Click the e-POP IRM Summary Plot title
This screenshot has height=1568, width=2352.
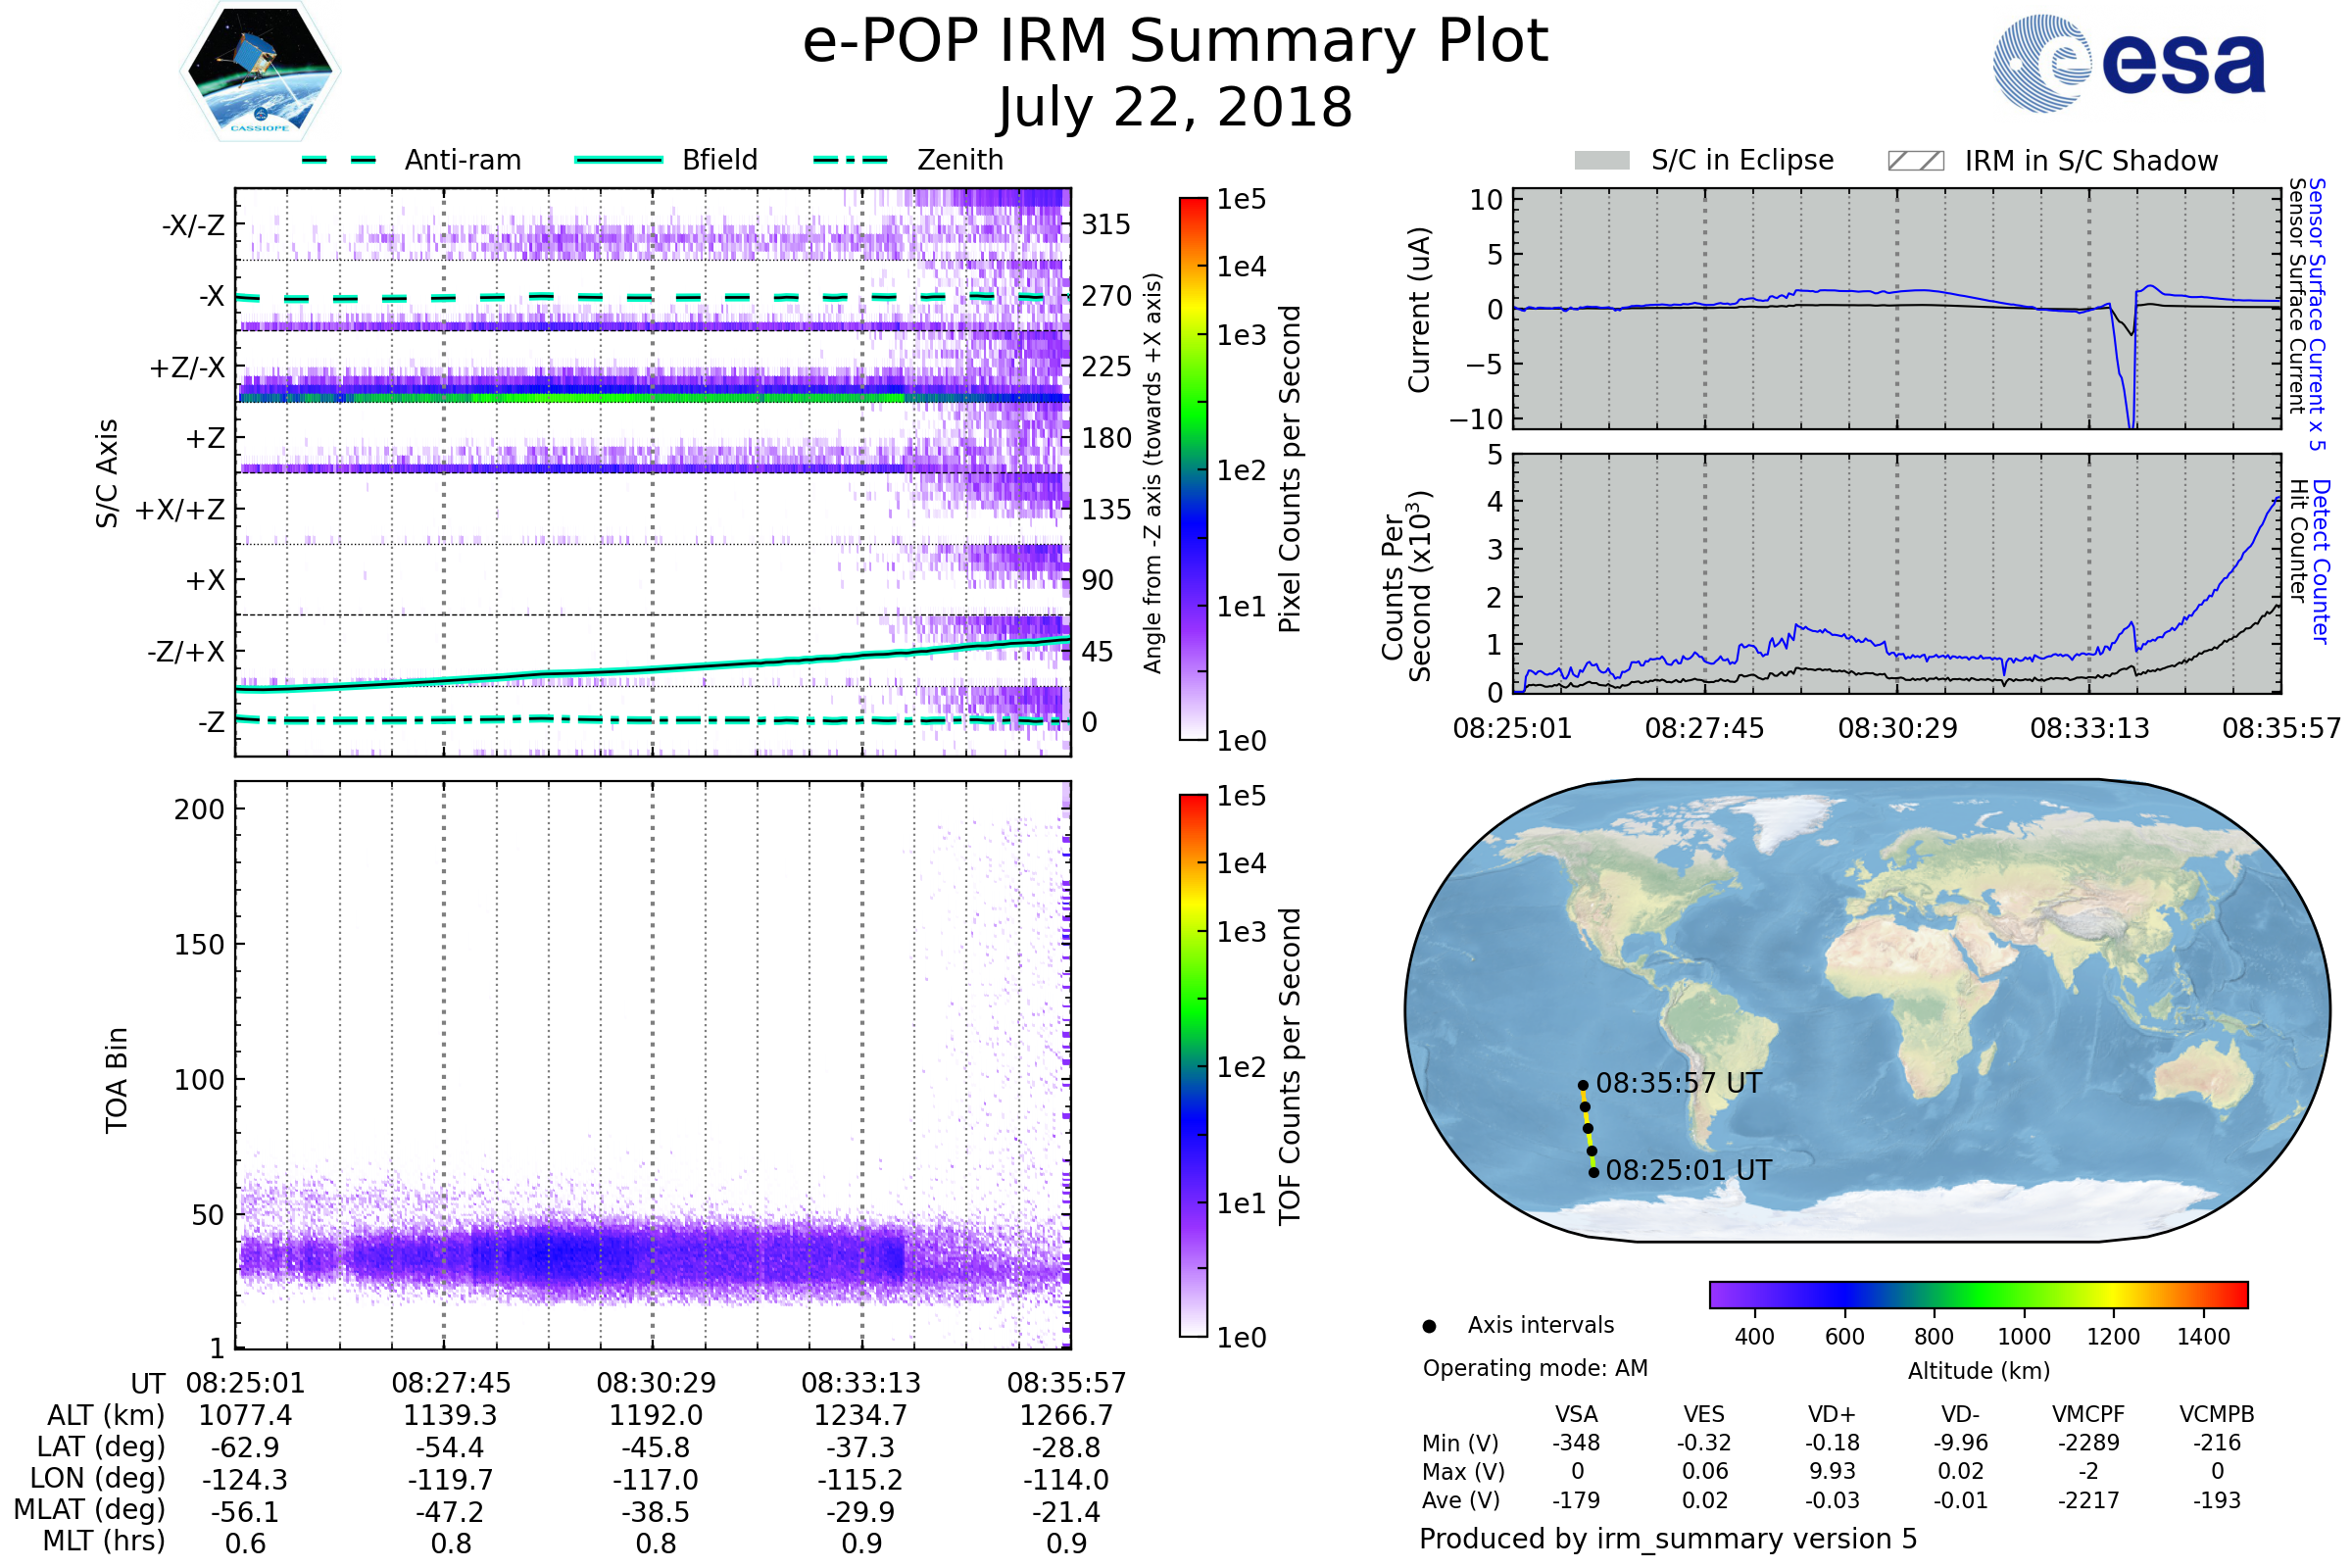point(1175,42)
